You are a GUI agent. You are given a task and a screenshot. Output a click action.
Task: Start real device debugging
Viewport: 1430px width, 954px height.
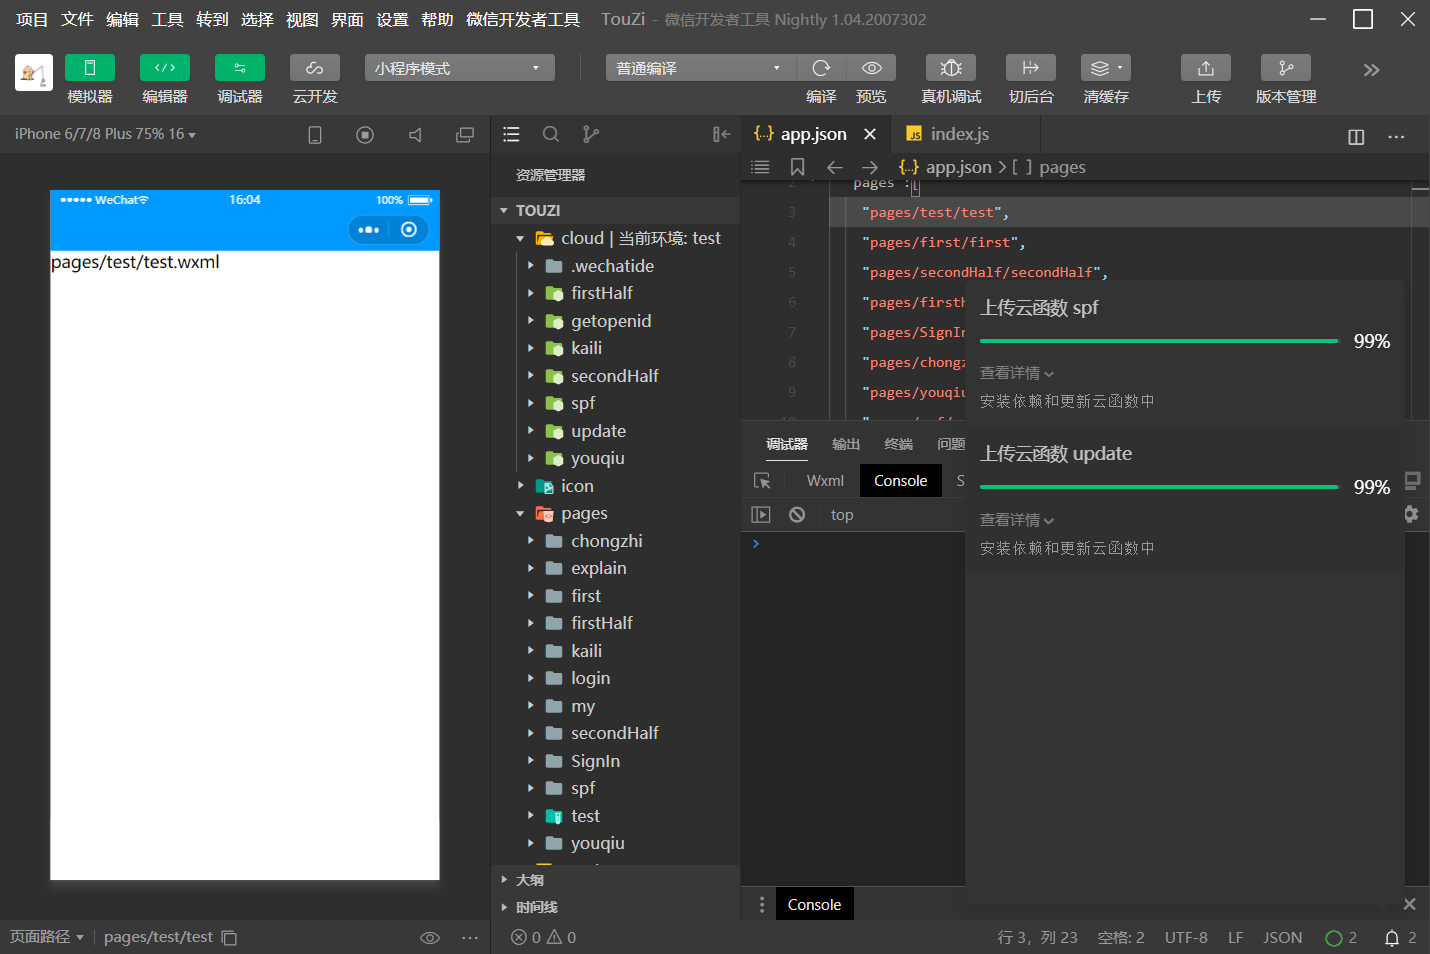click(x=951, y=67)
